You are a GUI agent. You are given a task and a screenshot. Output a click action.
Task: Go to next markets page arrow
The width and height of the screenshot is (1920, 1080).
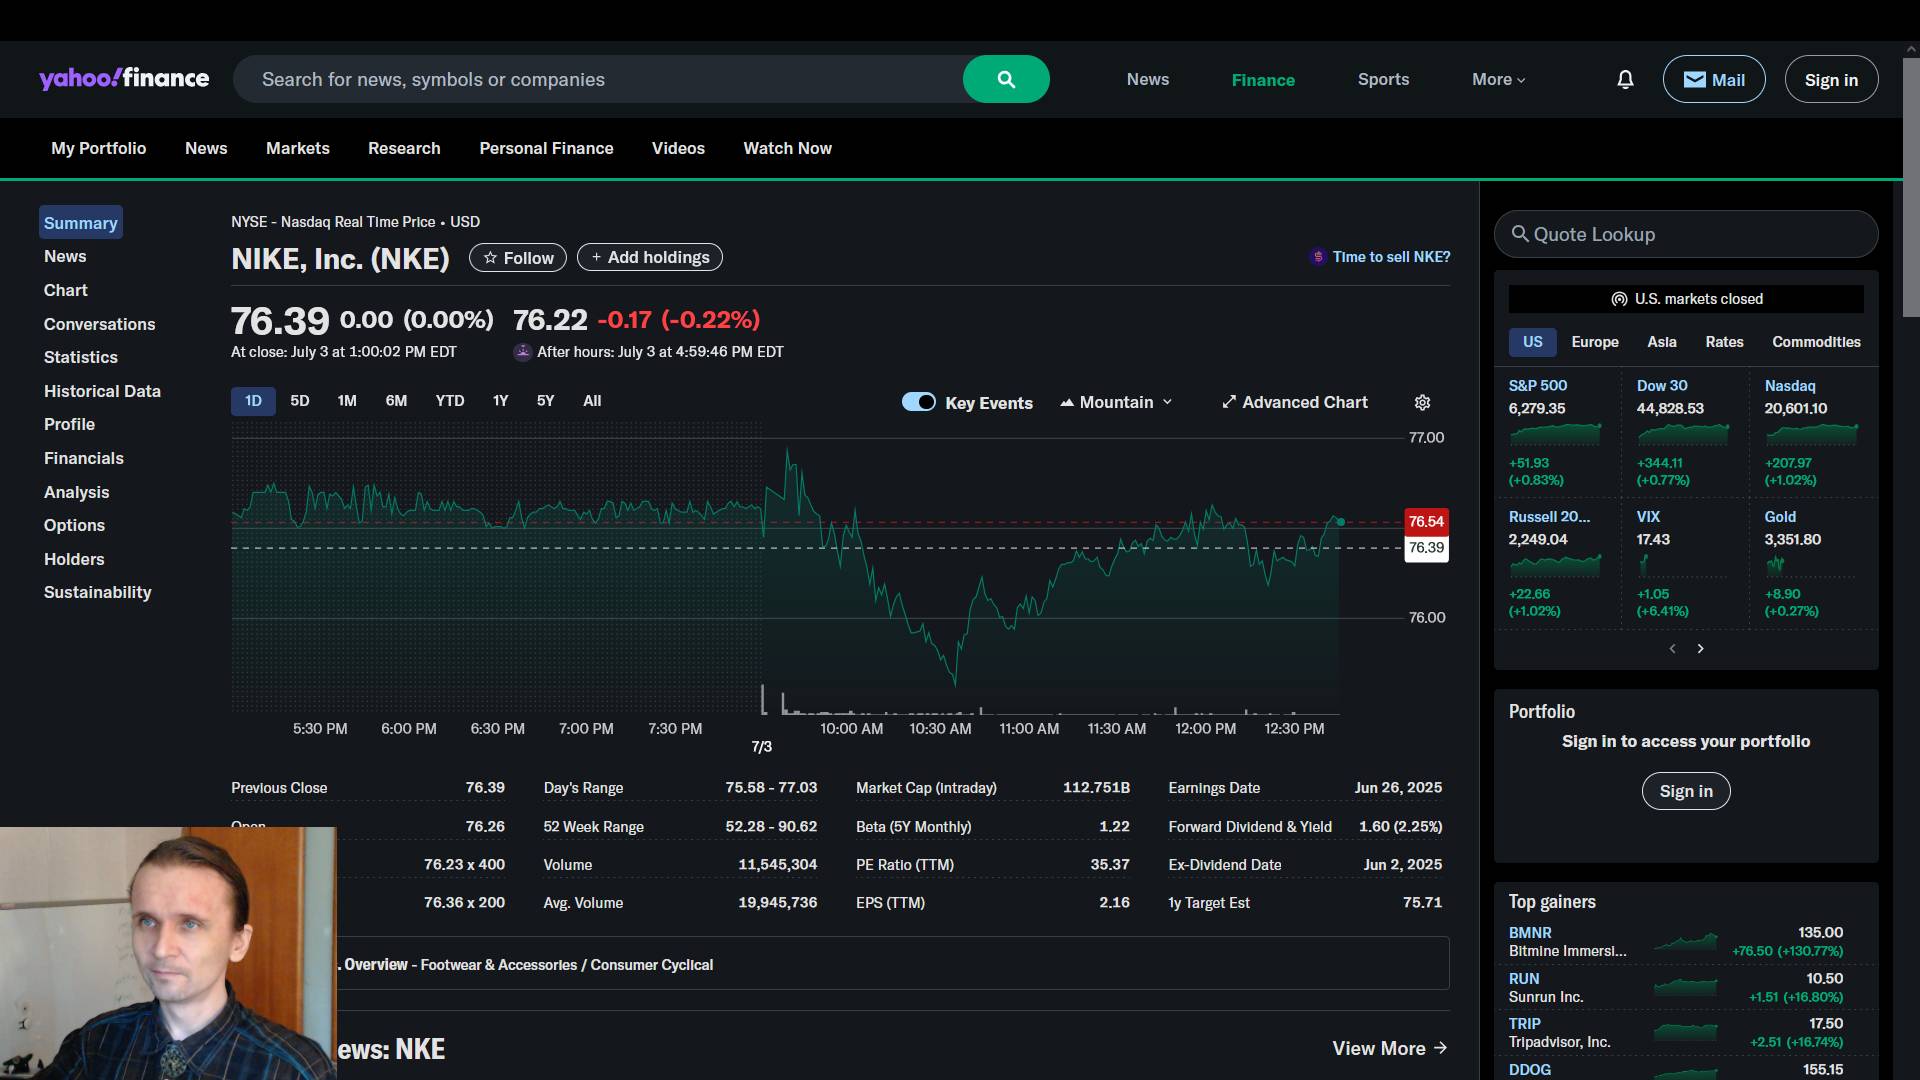coord(1700,649)
